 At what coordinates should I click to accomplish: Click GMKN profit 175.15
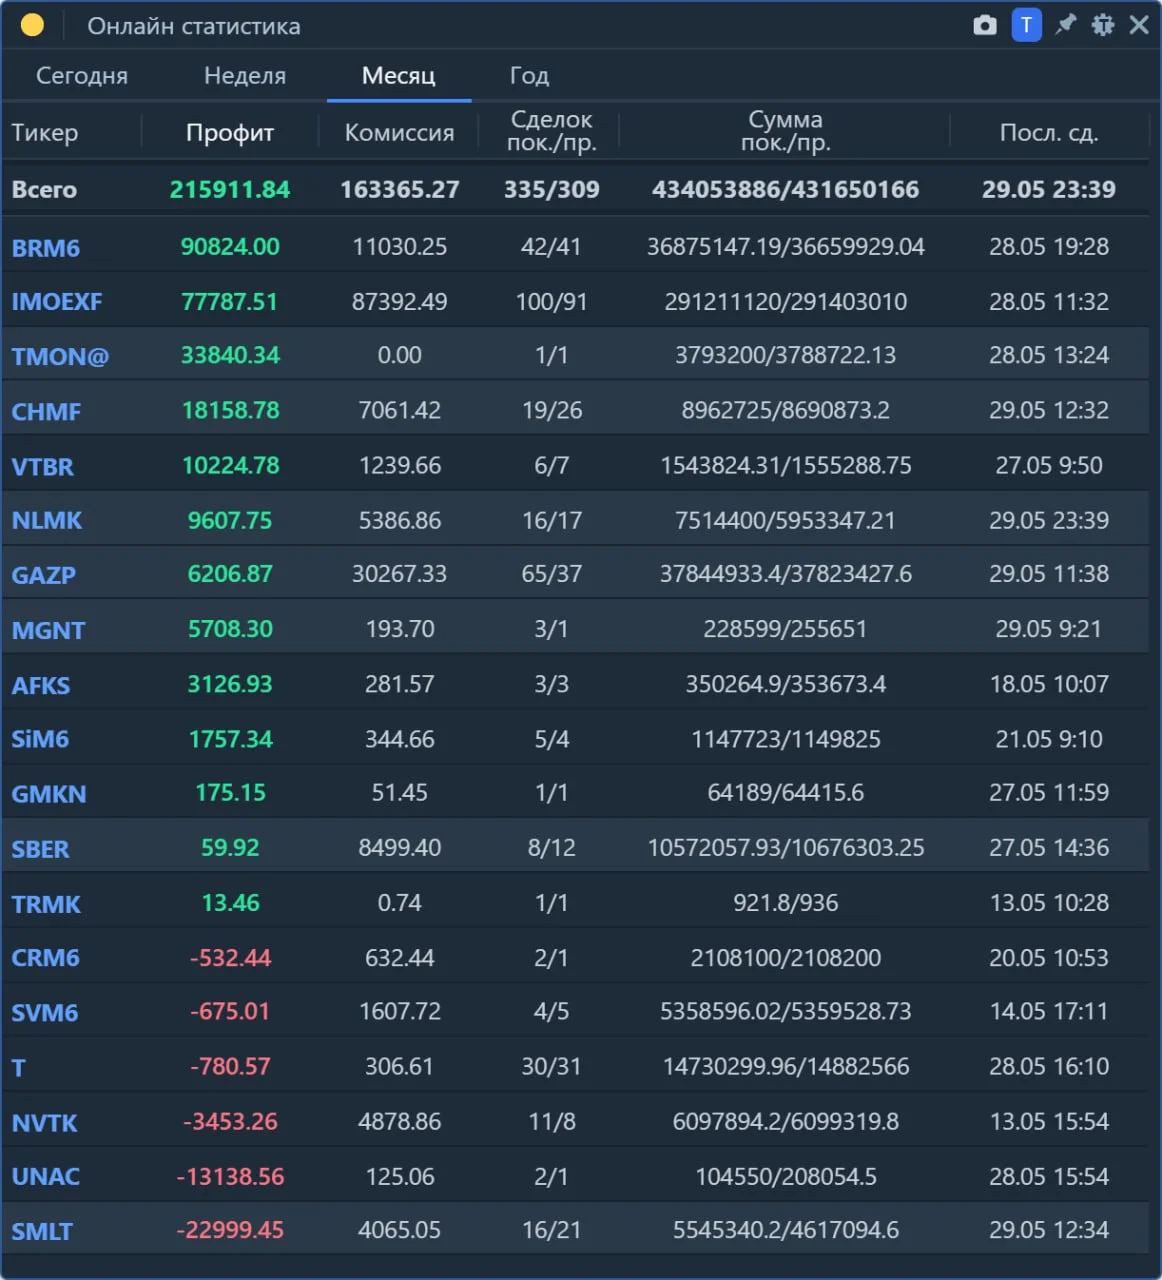click(x=230, y=794)
